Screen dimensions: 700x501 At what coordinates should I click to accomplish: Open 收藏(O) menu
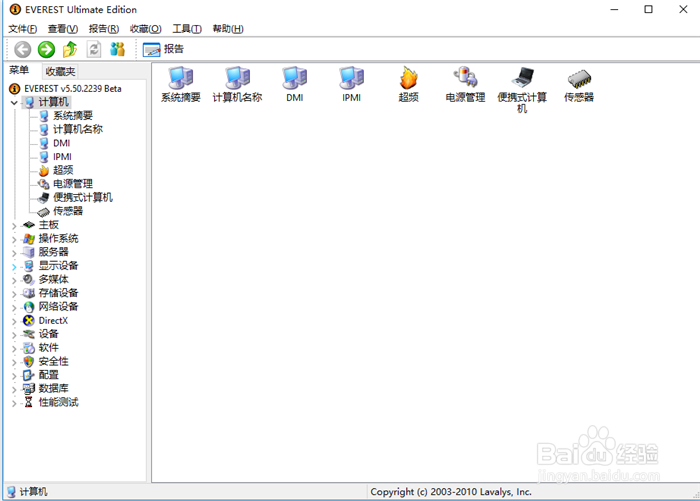click(146, 29)
